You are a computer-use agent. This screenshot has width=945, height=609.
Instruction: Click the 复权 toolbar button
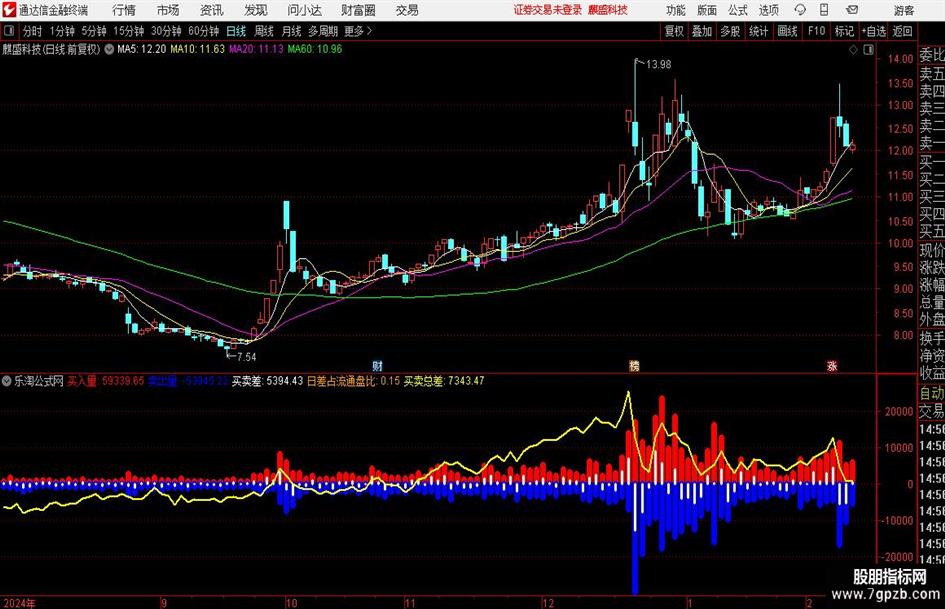(674, 31)
